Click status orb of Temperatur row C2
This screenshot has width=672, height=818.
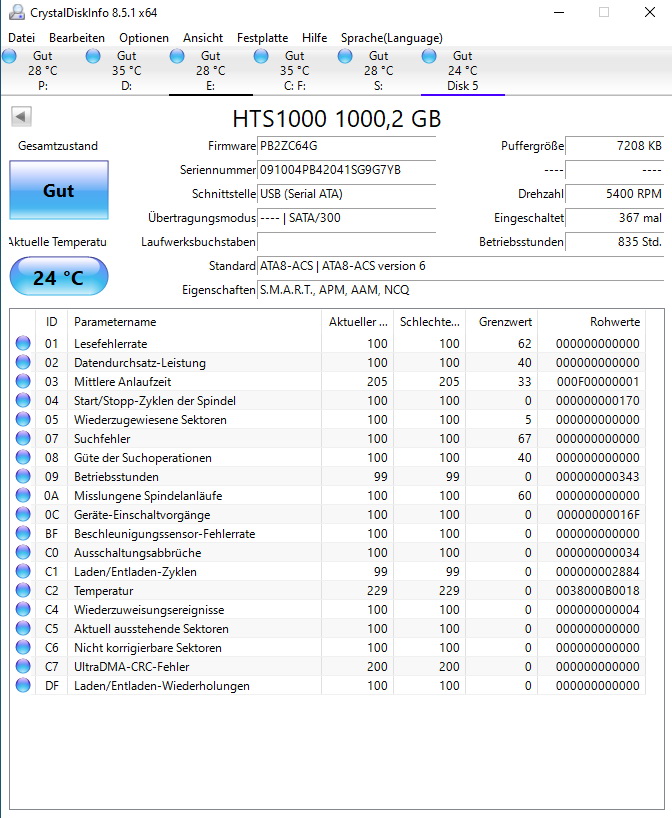coord(23,590)
